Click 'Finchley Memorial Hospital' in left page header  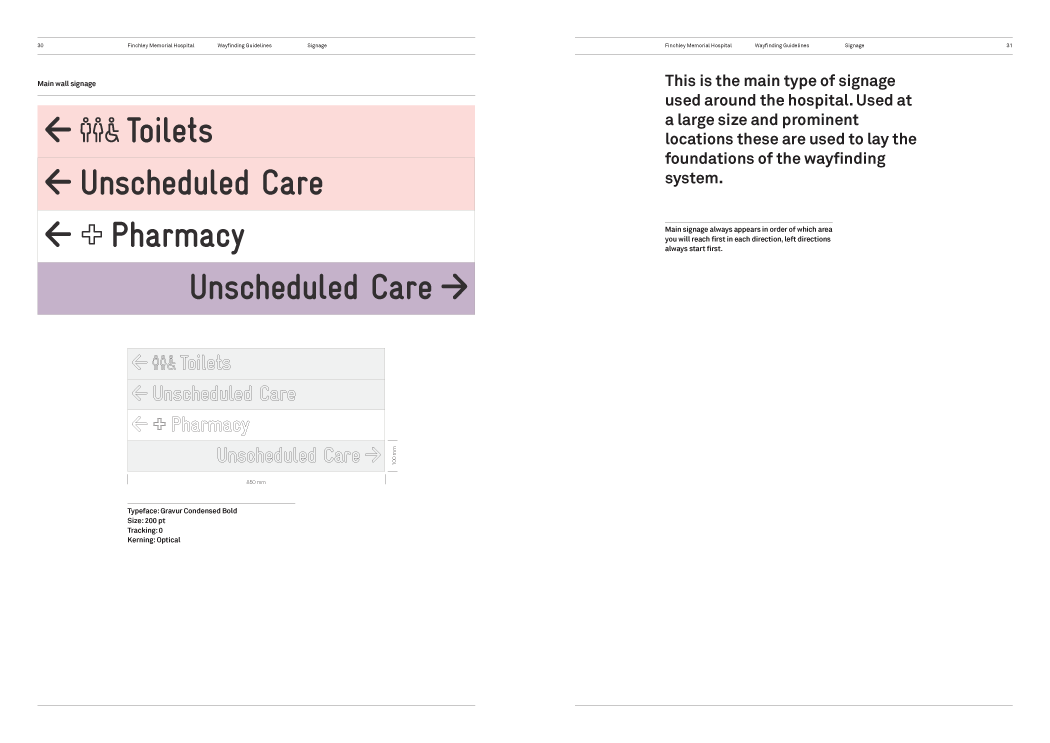coord(161,46)
